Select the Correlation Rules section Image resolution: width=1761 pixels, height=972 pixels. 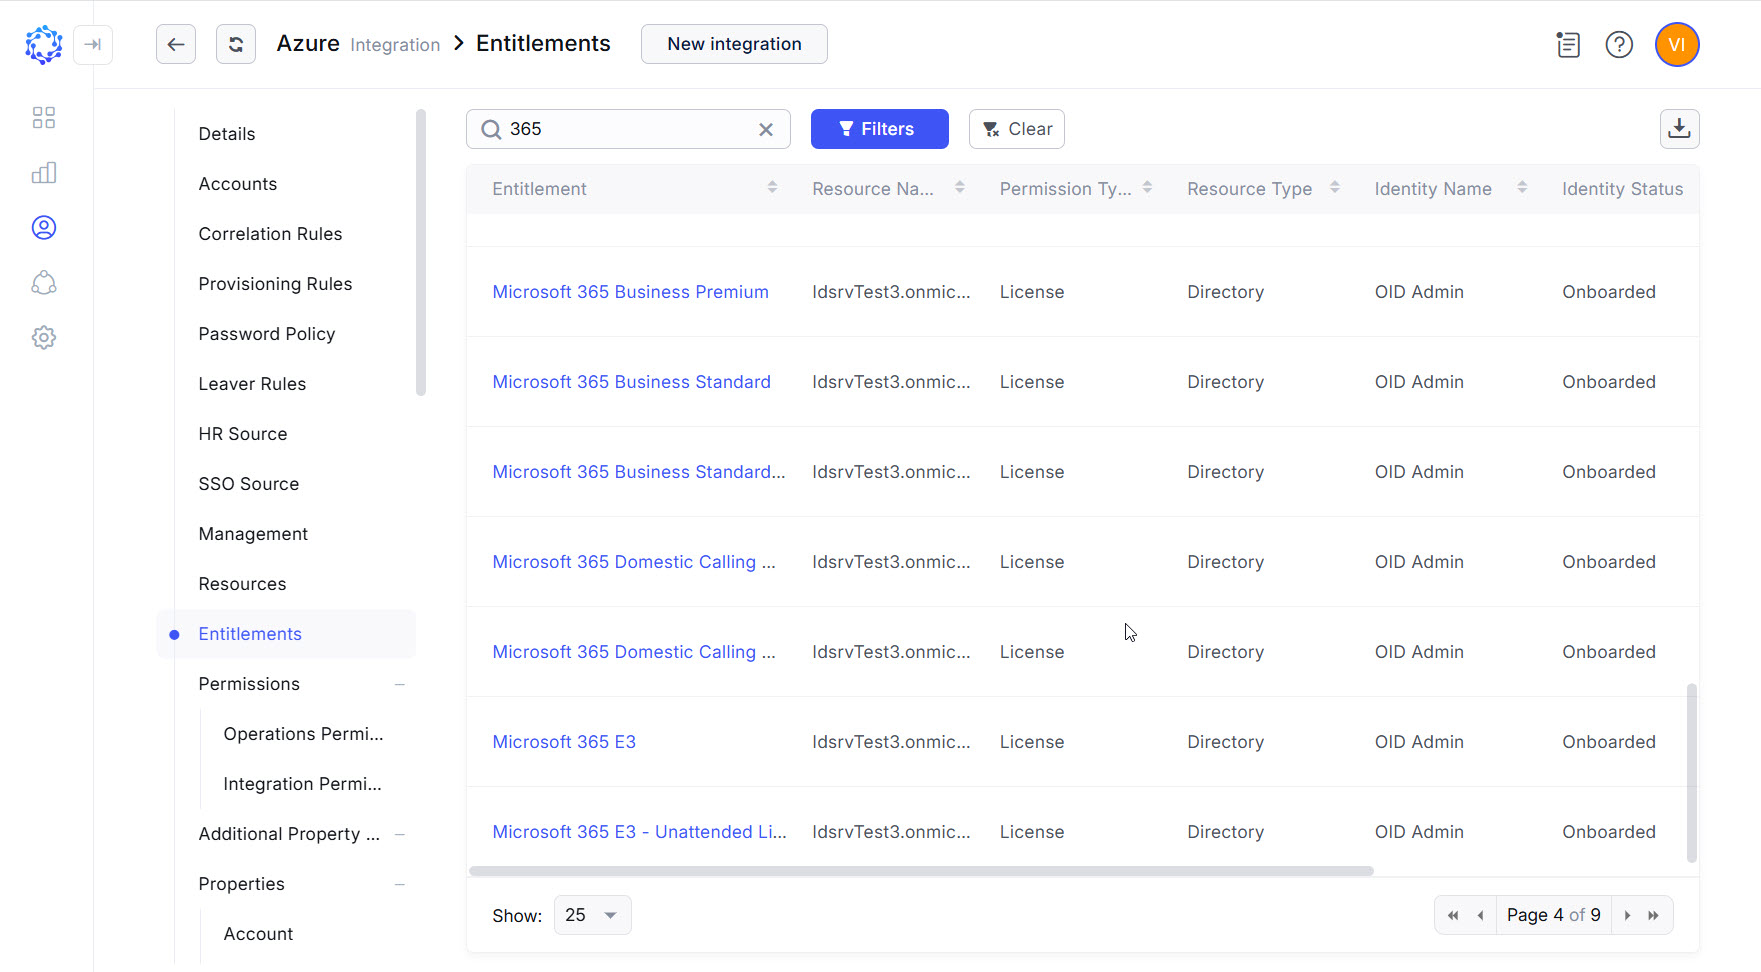[270, 233]
